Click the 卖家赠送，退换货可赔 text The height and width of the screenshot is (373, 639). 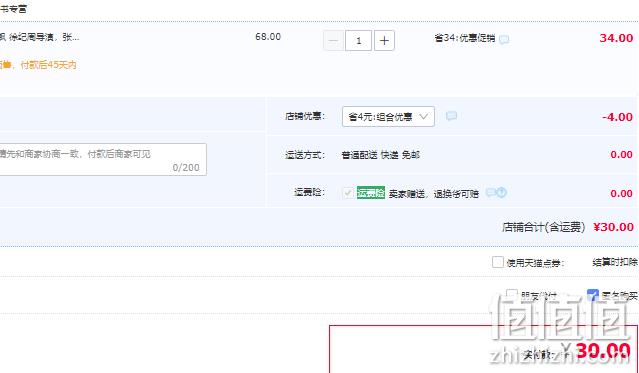[x=434, y=194]
